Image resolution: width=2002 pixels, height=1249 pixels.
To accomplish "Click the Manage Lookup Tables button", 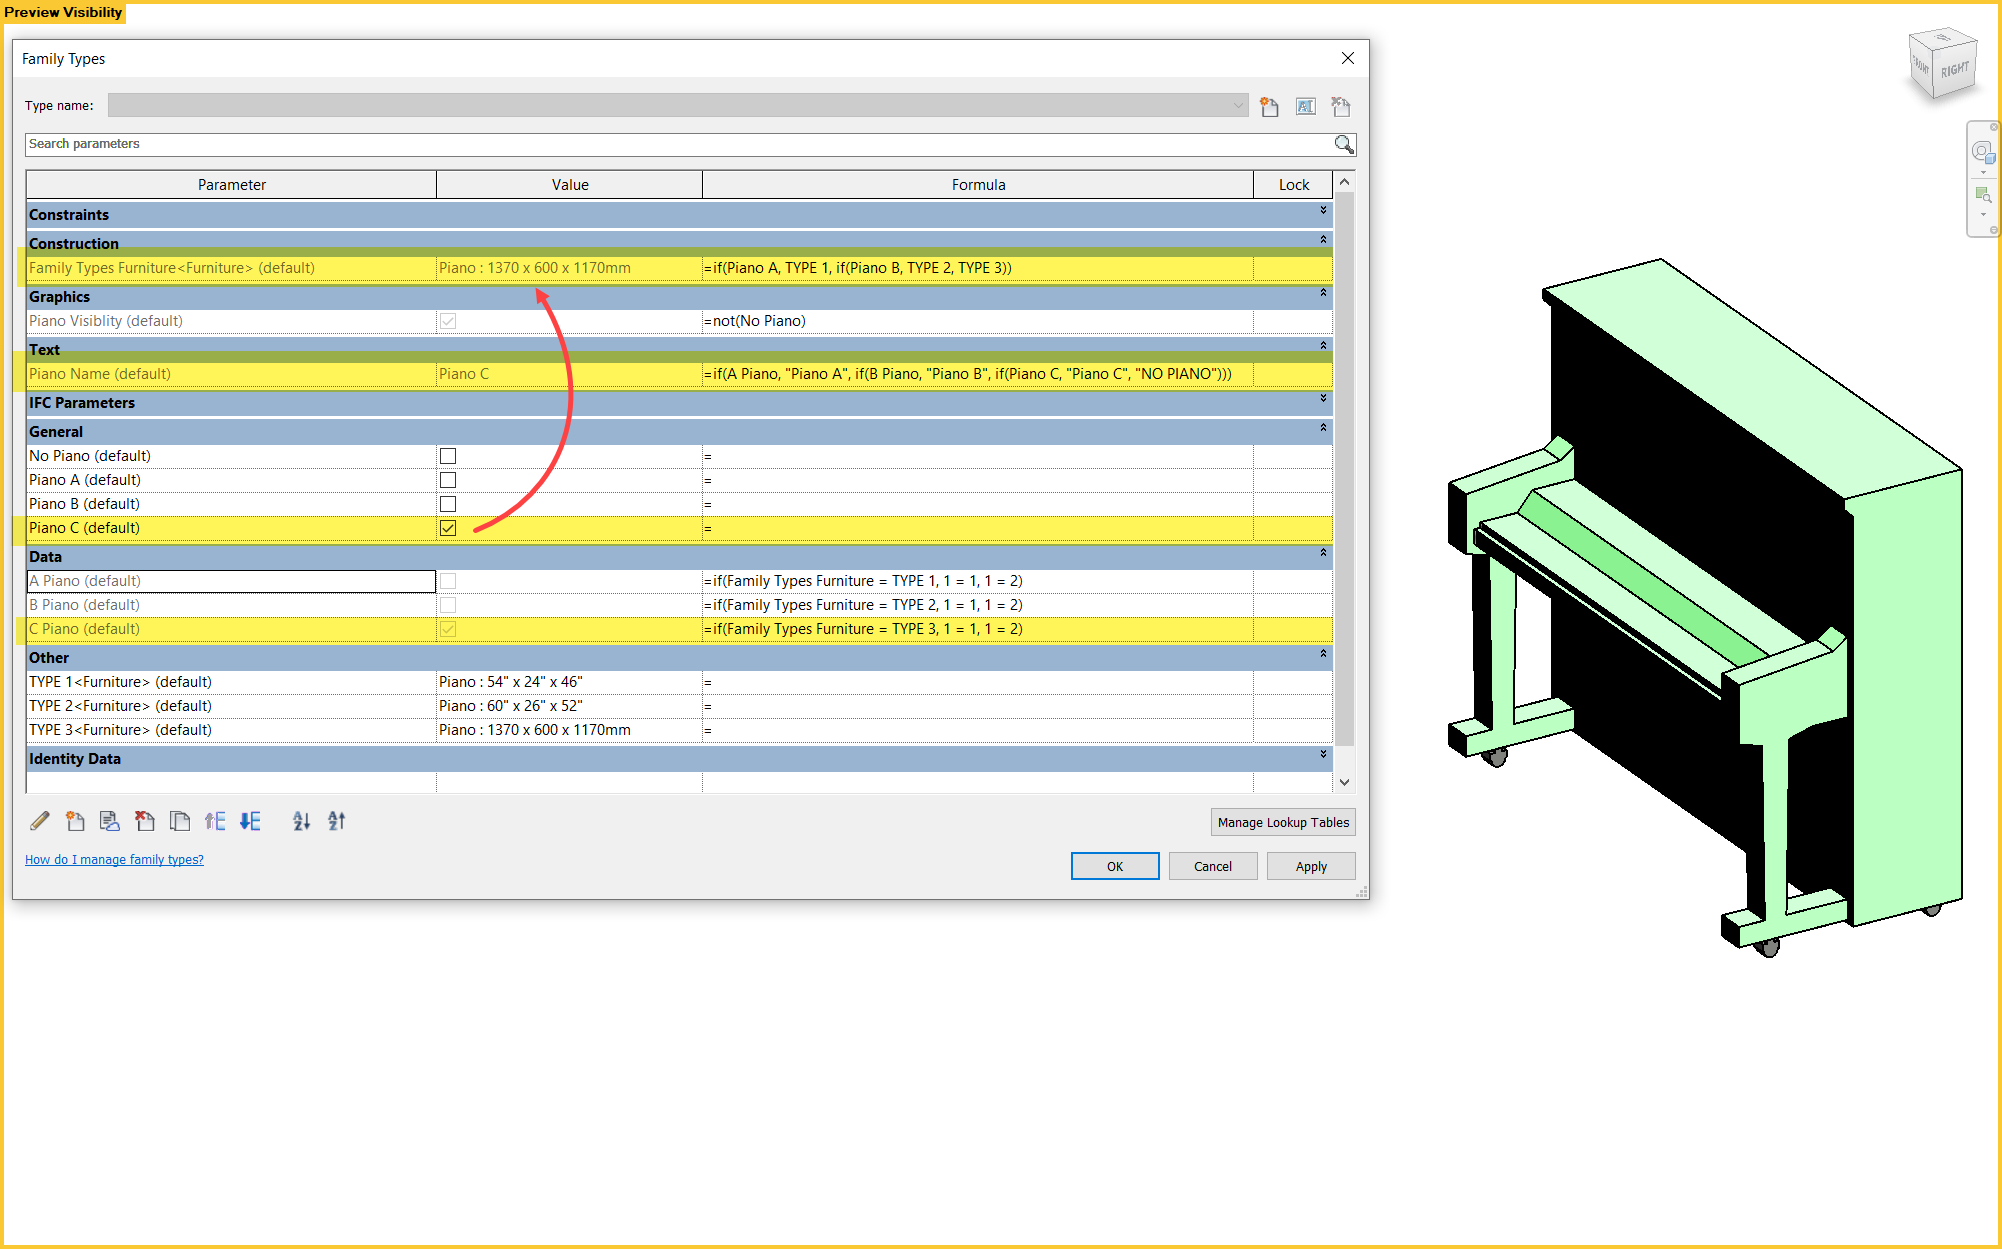I will point(1283,821).
